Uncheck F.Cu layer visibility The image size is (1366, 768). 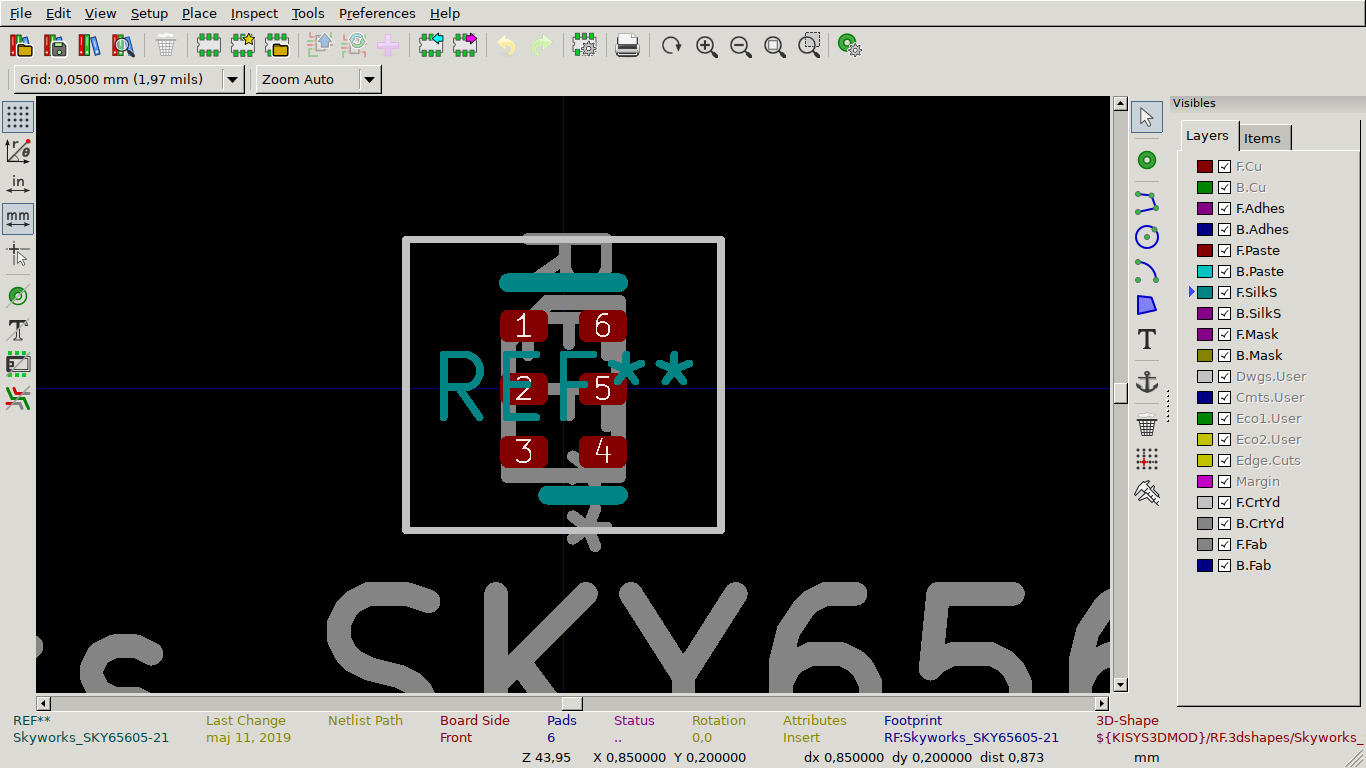pyautogui.click(x=1224, y=166)
